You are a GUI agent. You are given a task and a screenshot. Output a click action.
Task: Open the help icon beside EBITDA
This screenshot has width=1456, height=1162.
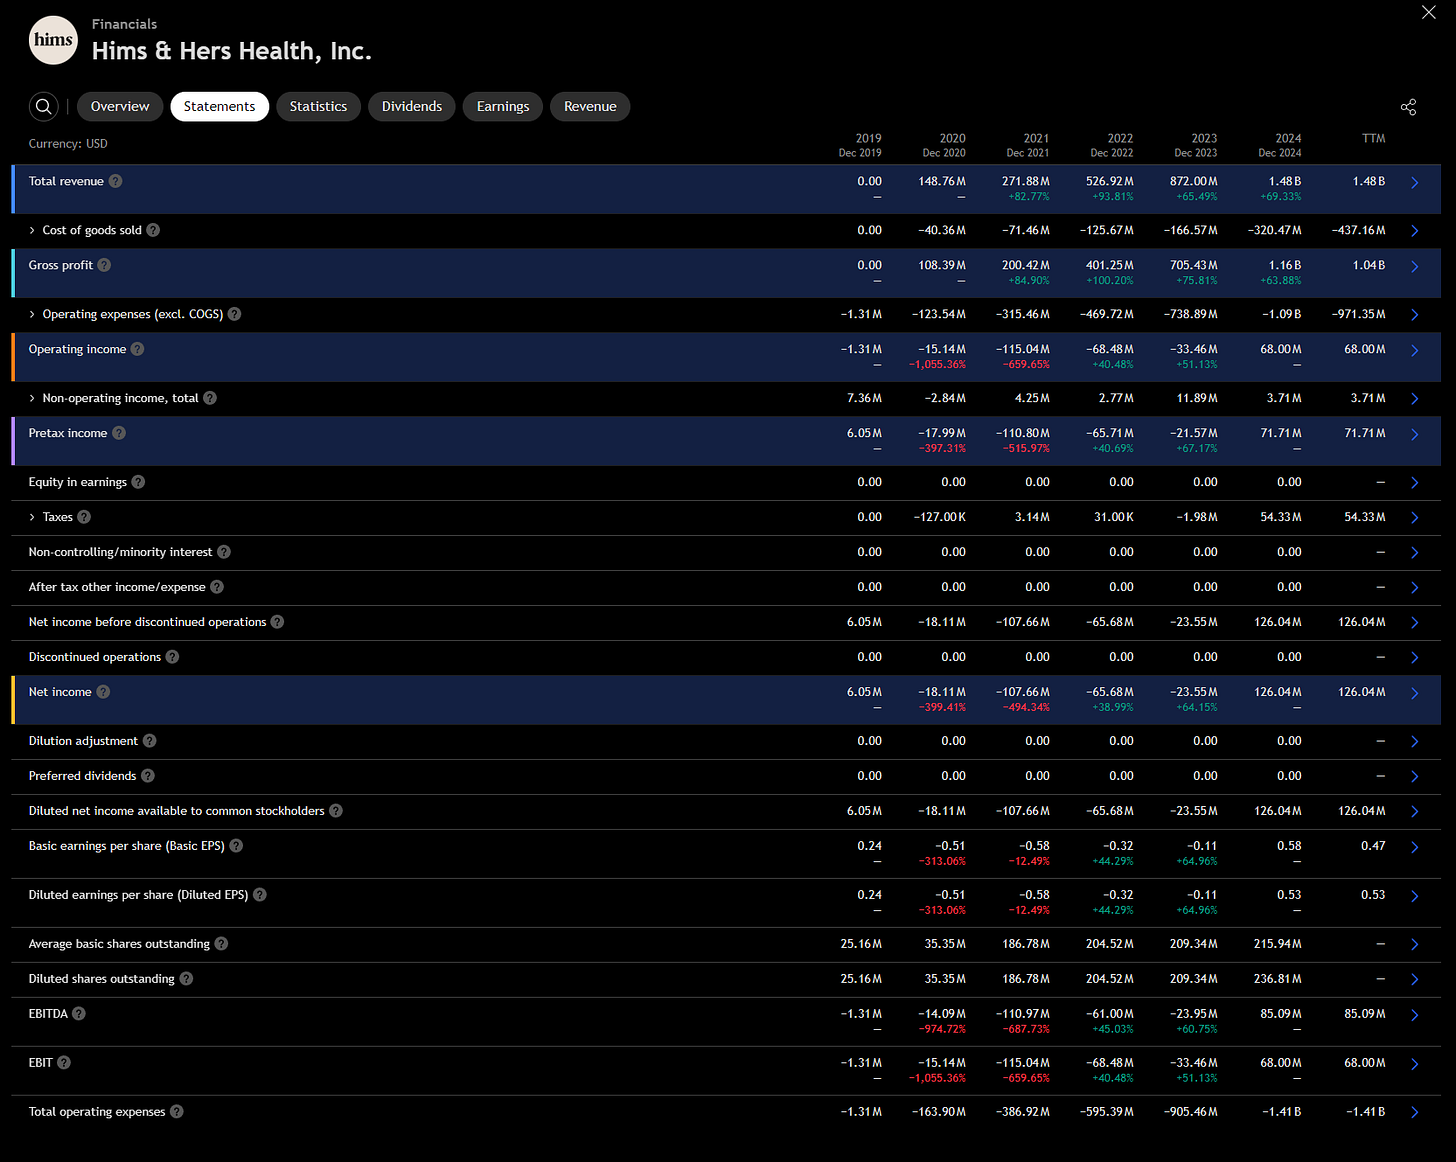click(79, 1014)
